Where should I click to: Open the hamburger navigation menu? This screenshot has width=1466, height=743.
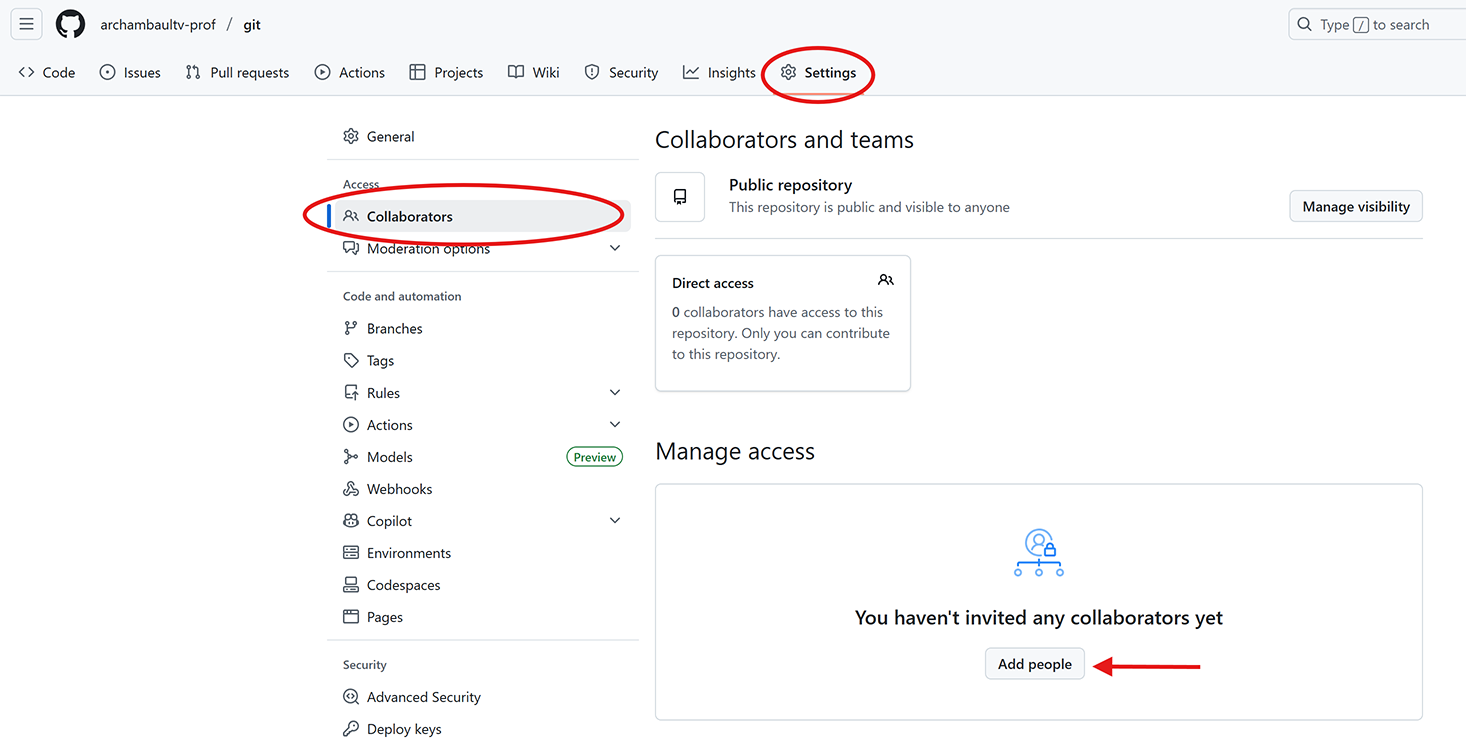[27, 24]
